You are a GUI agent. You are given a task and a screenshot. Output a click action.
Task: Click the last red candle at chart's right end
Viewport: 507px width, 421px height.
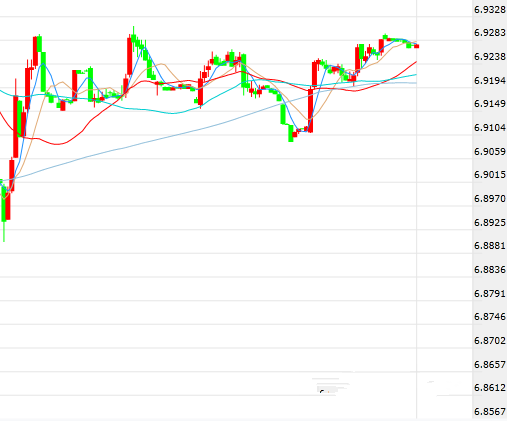coord(416,46)
